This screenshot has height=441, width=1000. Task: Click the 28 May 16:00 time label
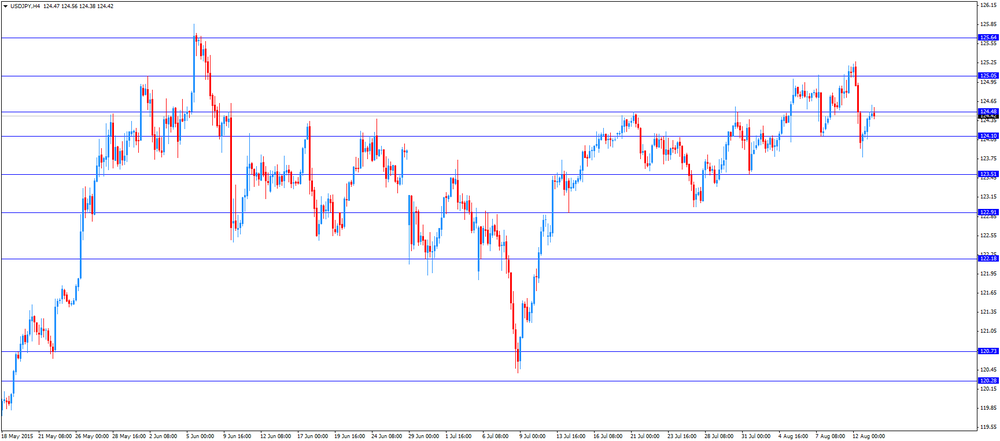point(129,436)
